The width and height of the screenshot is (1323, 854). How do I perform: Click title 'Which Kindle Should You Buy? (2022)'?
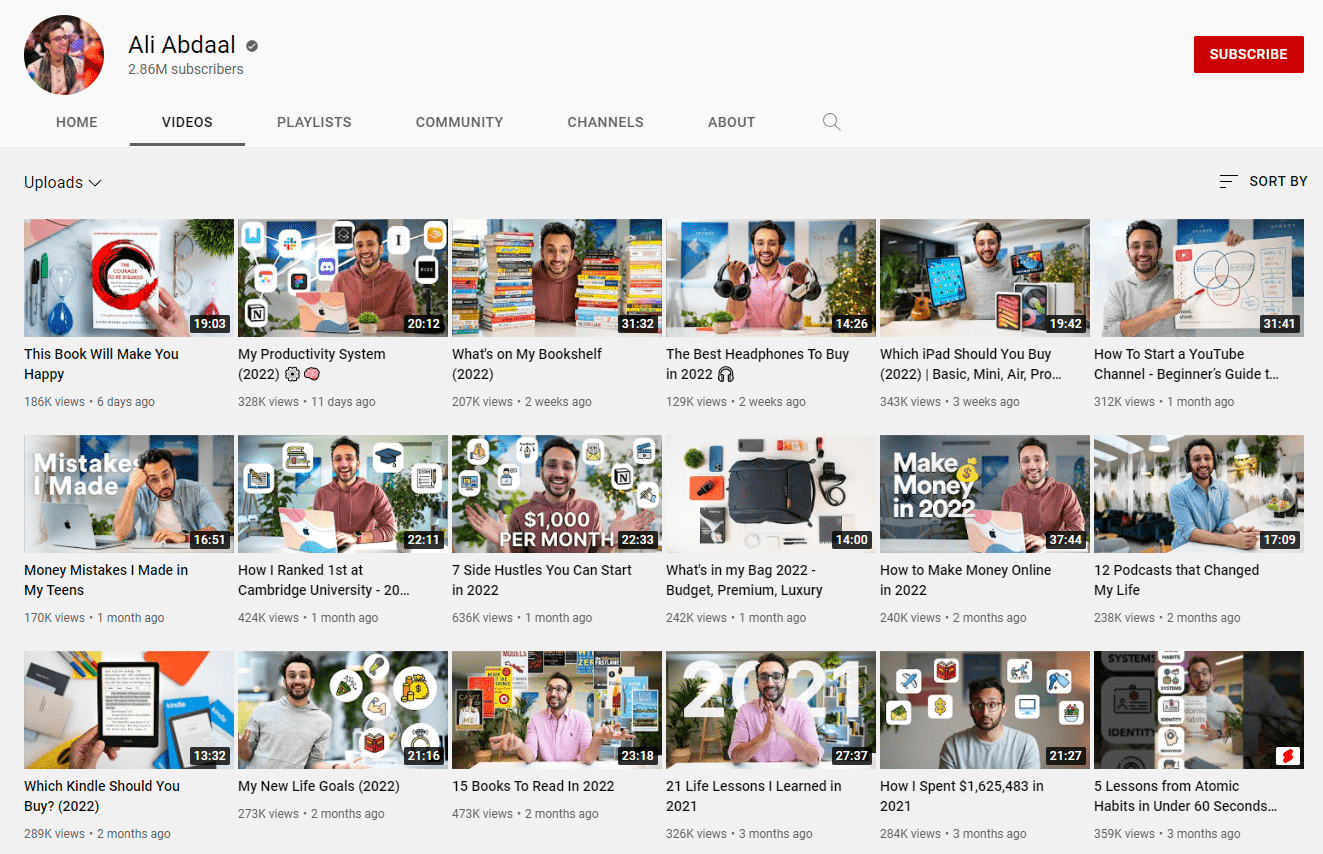point(102,796)
